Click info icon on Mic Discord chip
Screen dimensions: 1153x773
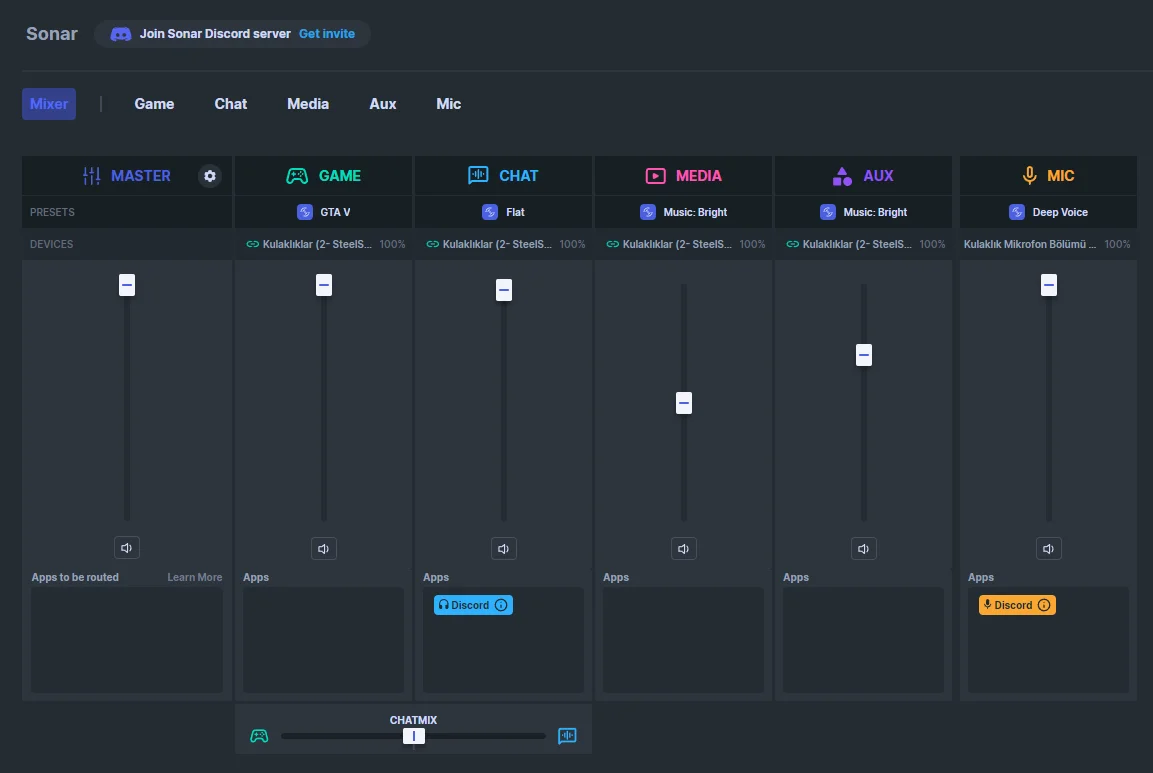tap(1043, 605)
